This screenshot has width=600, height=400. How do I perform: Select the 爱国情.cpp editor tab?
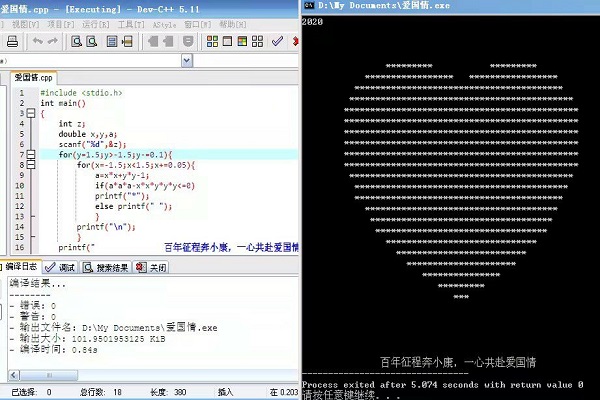33,78
